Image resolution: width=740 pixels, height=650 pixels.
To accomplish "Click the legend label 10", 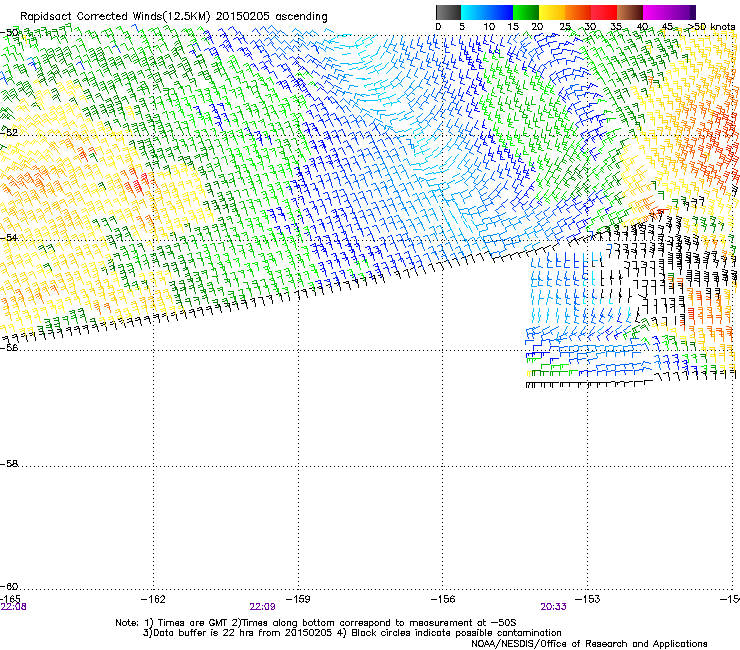I will [489, 27].
